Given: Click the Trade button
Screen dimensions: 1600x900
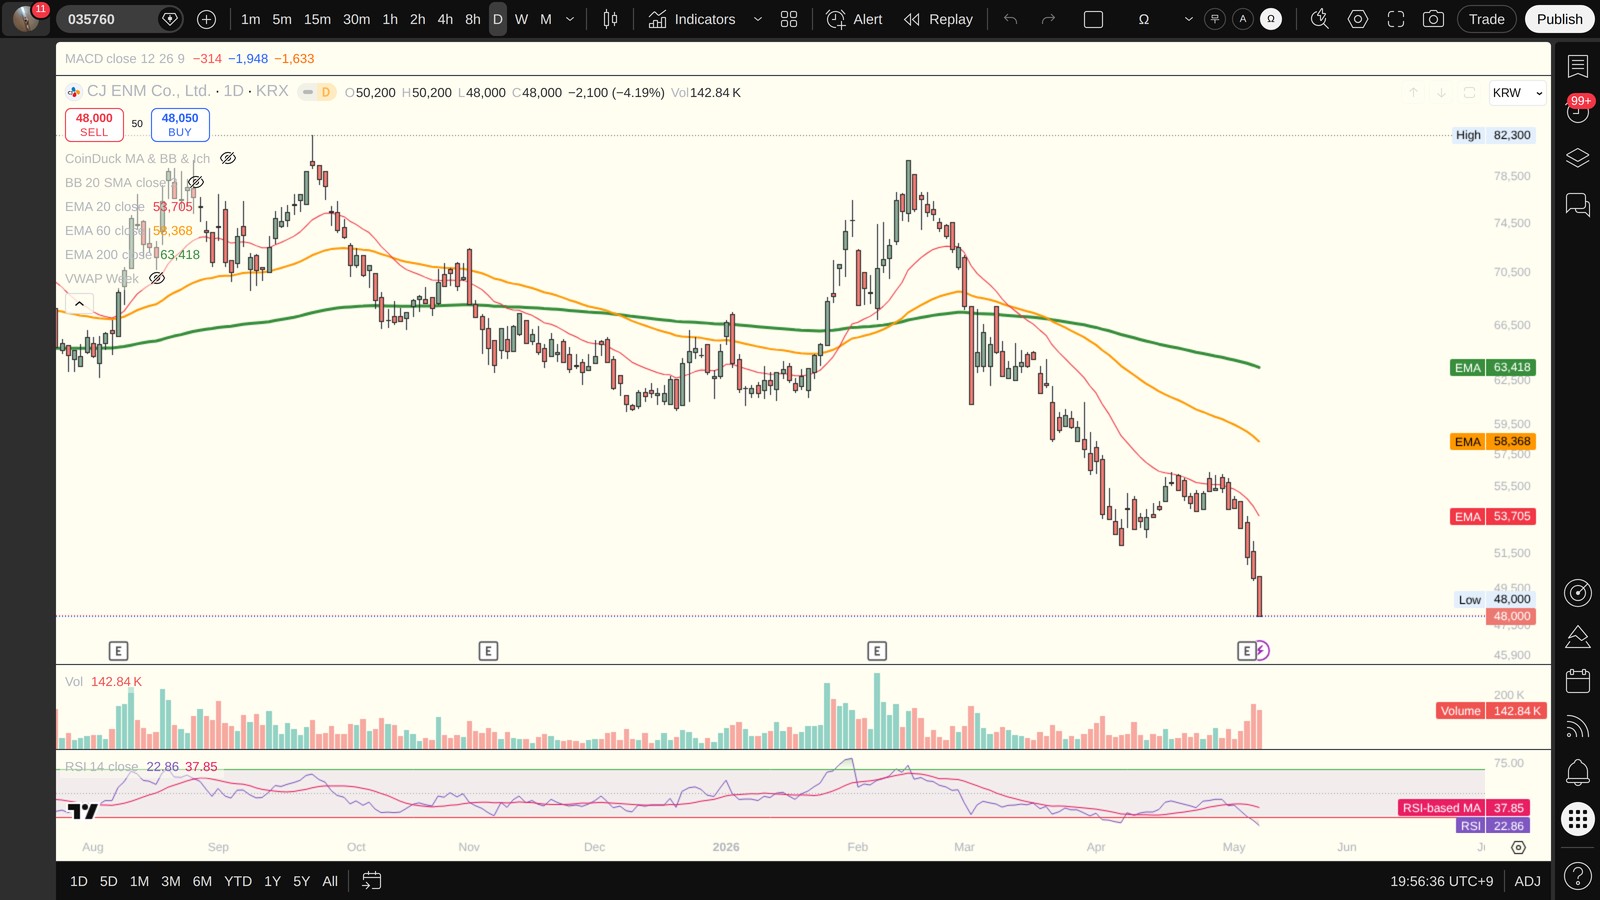Looking at the screenshot, I should tap(1486, 19).
